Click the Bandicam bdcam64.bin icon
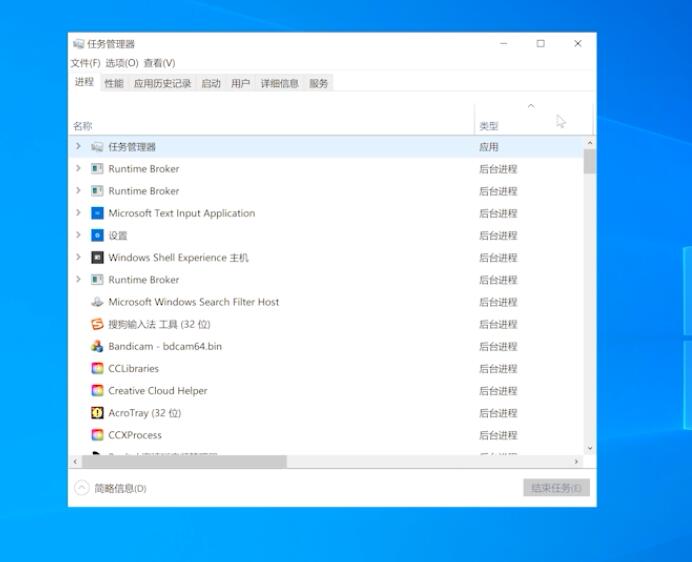 pos(97,346)
